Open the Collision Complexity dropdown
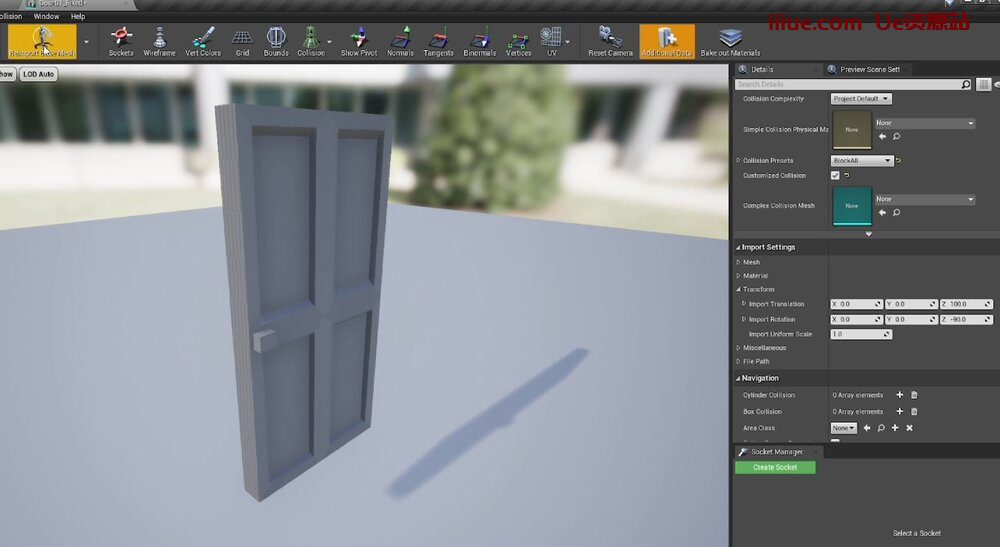This screenshot has height=547, width=1000. click(x=860, y=99)
